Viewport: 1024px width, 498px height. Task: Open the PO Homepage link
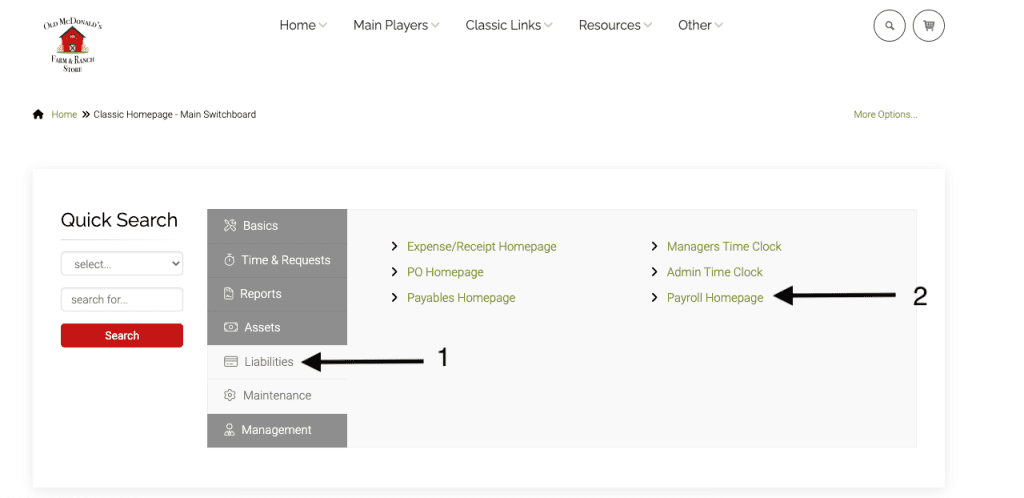445,272
